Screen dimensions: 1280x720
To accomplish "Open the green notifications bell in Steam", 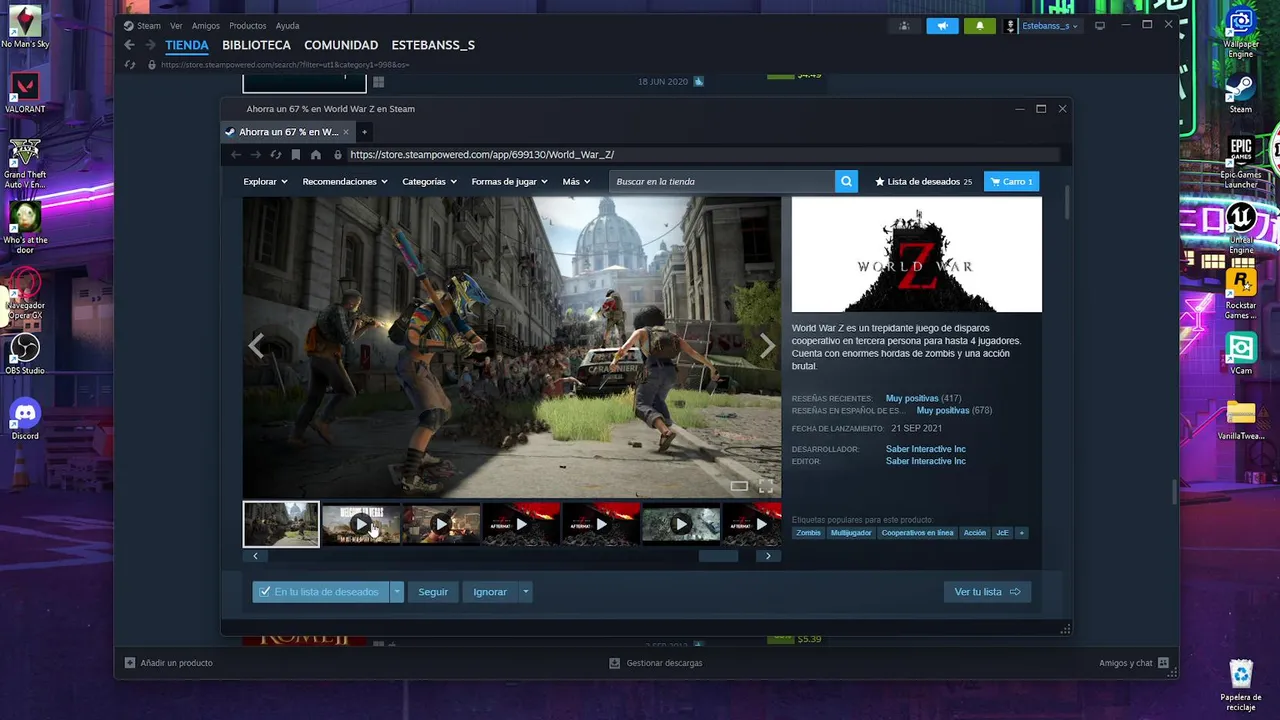I will [980, 26].
